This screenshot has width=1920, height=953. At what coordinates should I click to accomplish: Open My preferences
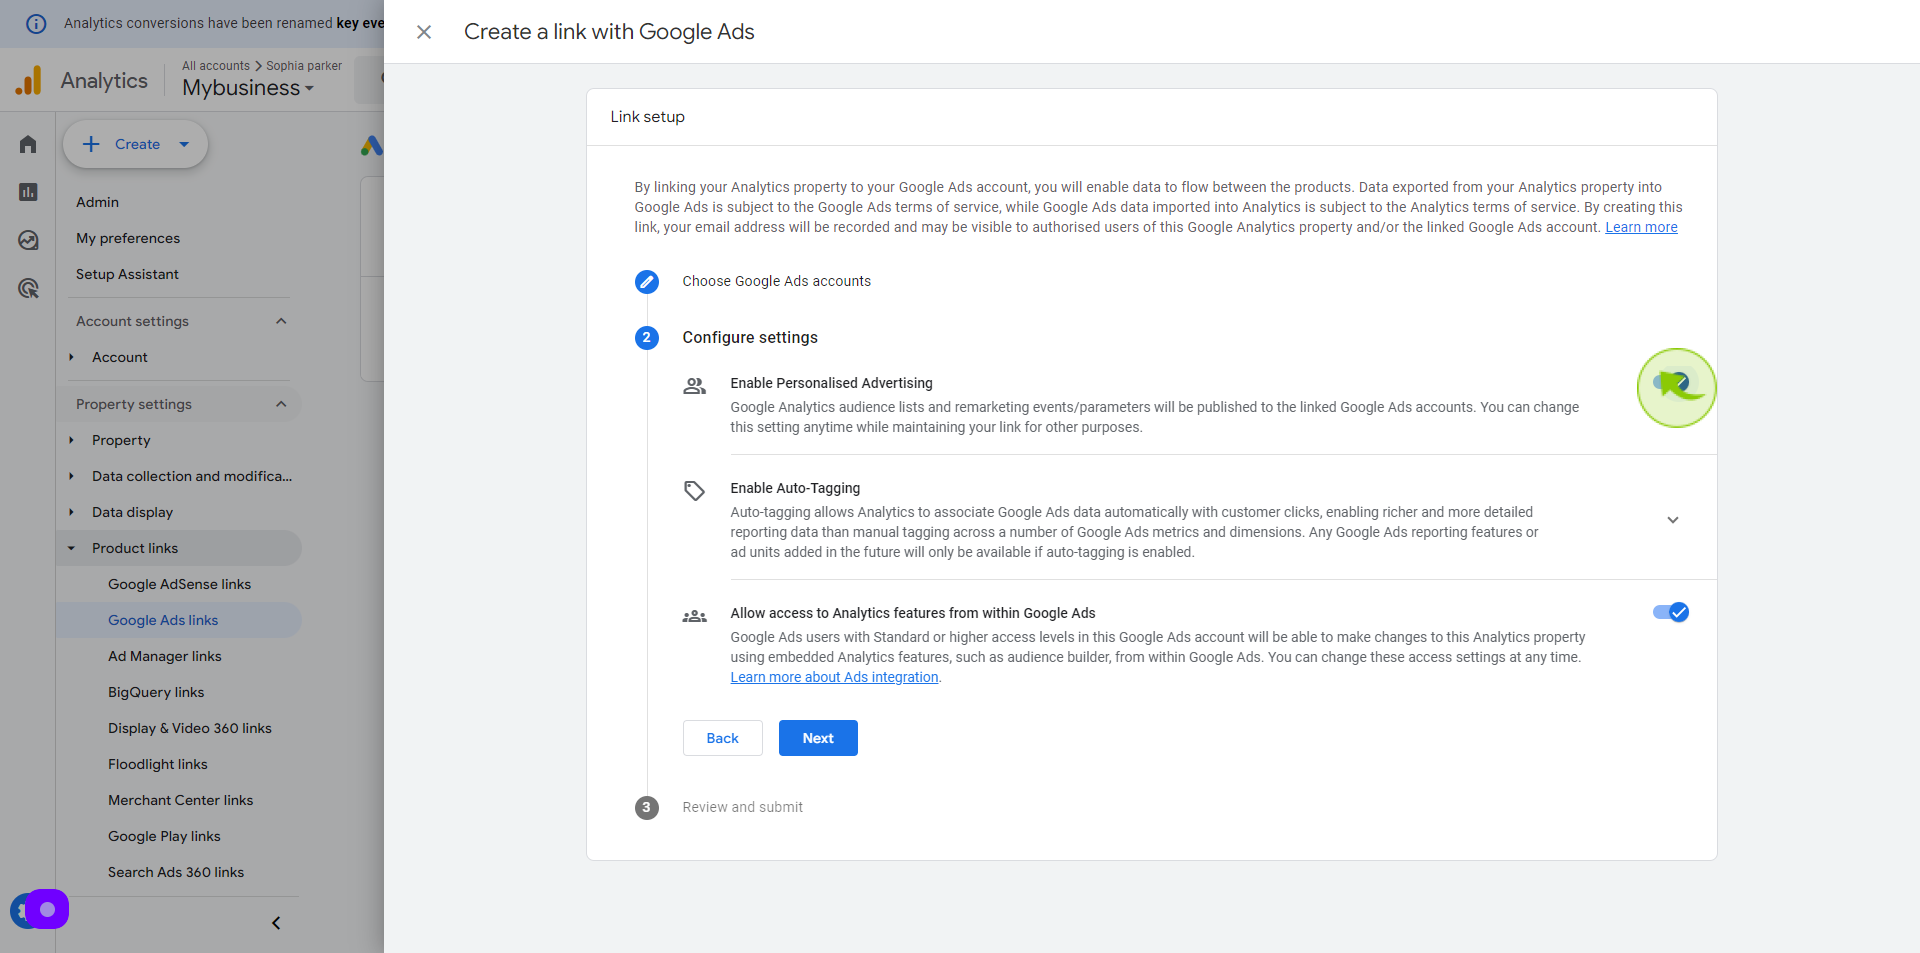pyautogui.click(x=128, y=238)
